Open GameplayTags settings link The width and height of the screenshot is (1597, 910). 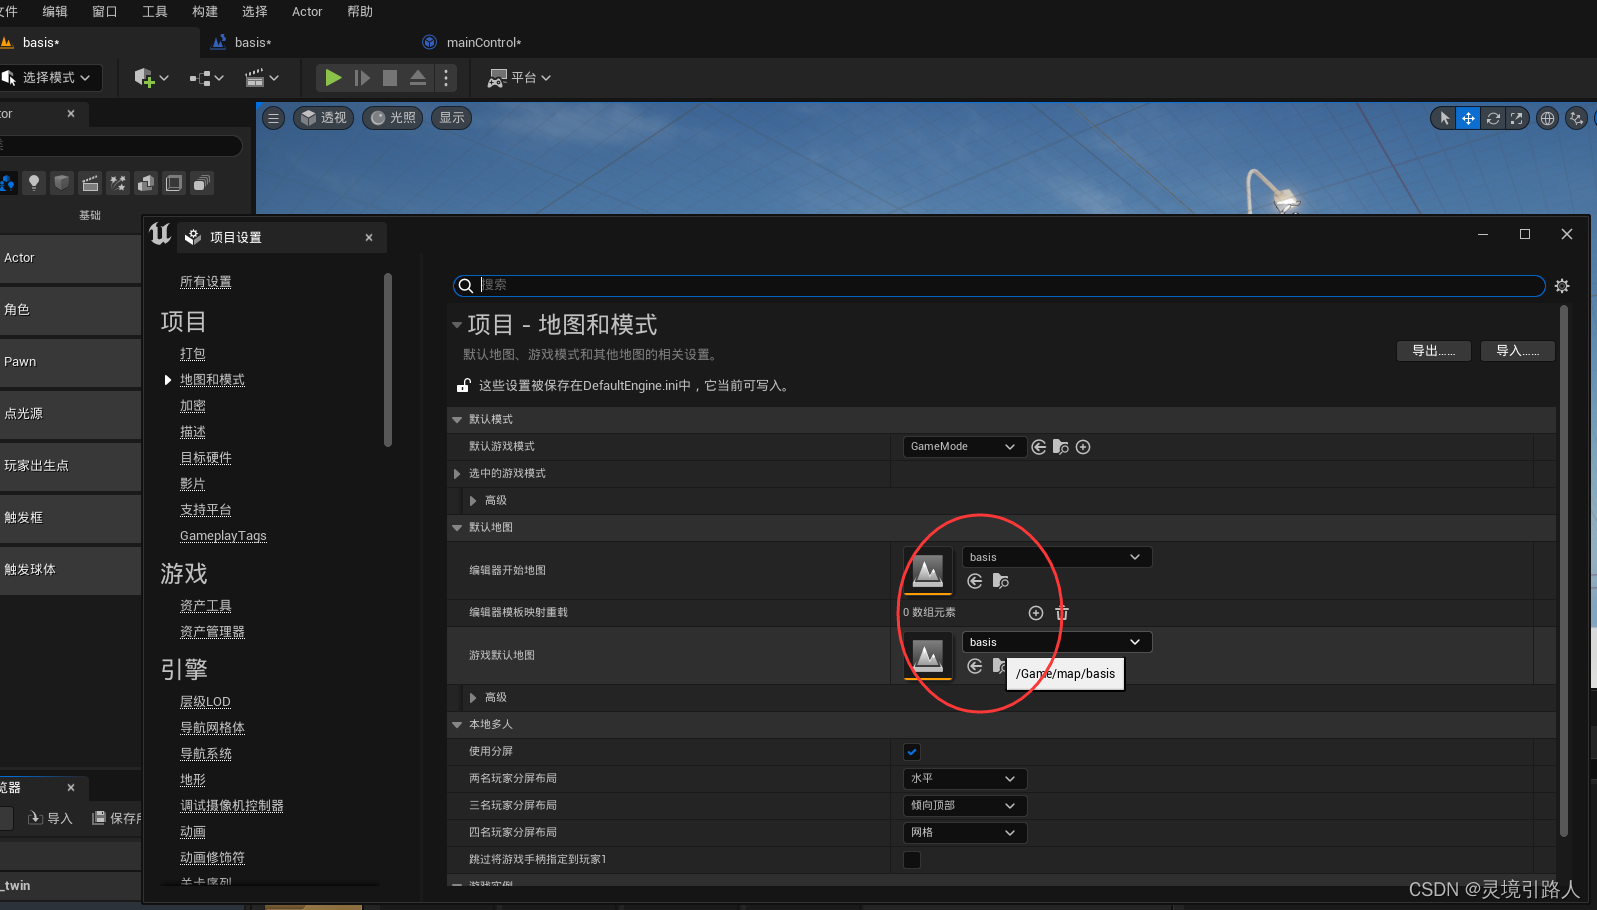(x=223, y=536)
